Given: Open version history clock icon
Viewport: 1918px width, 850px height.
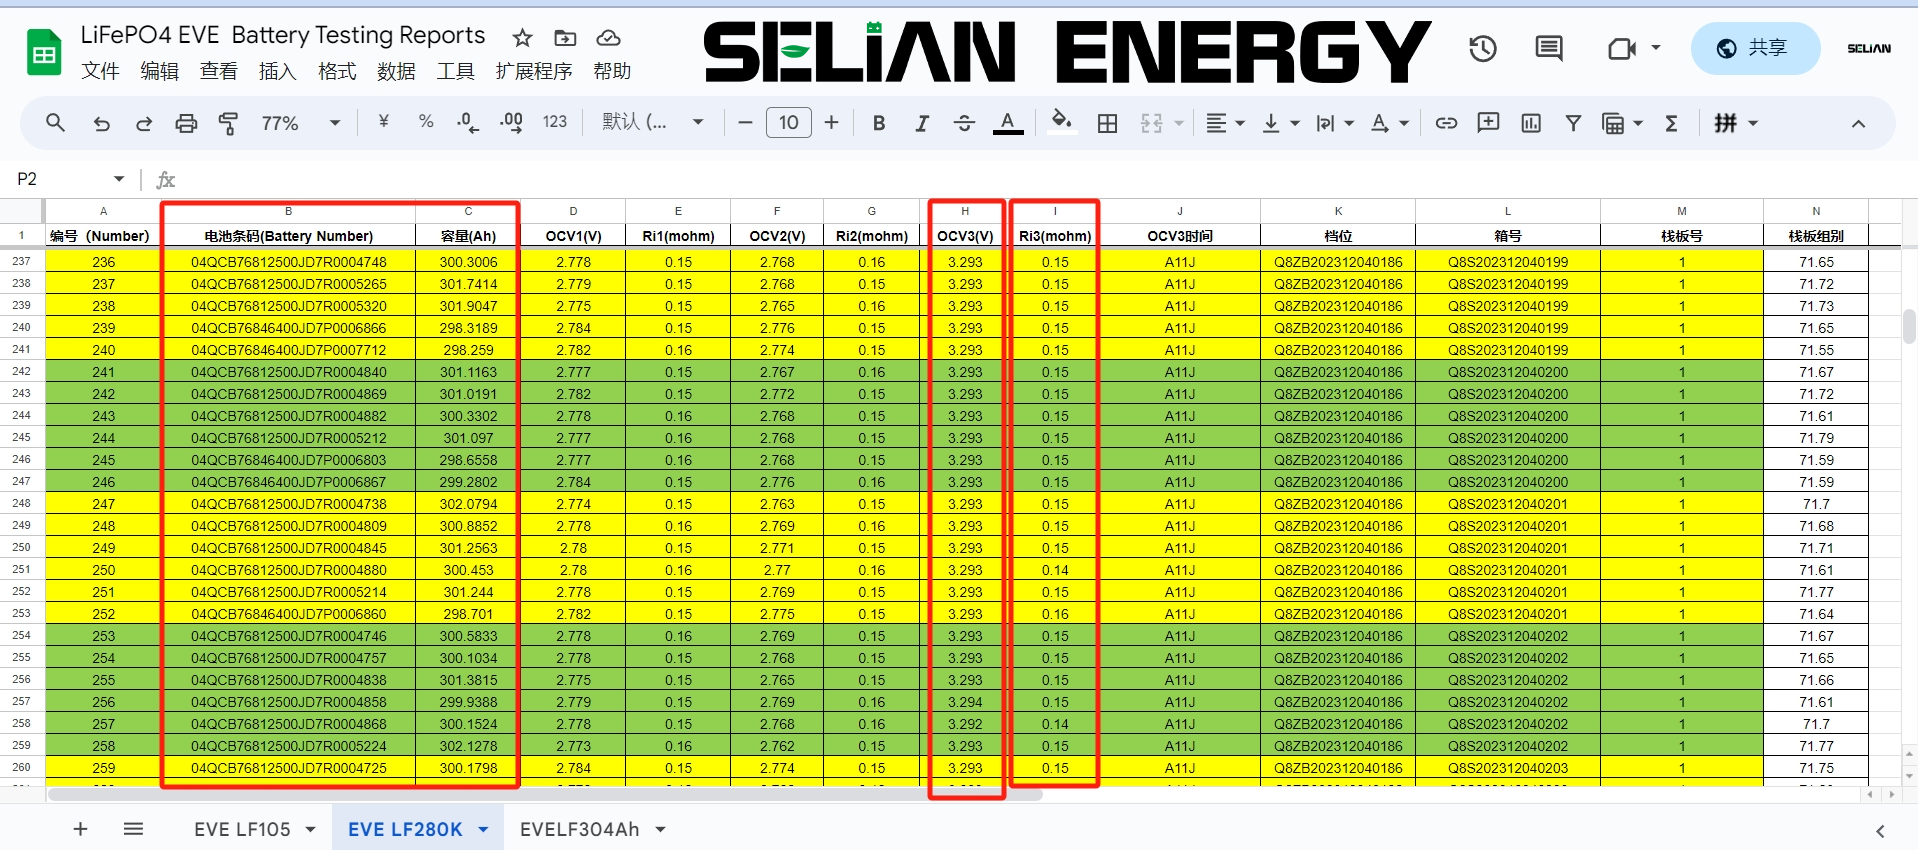Looking at the screenshot, I should [1482, 48].
